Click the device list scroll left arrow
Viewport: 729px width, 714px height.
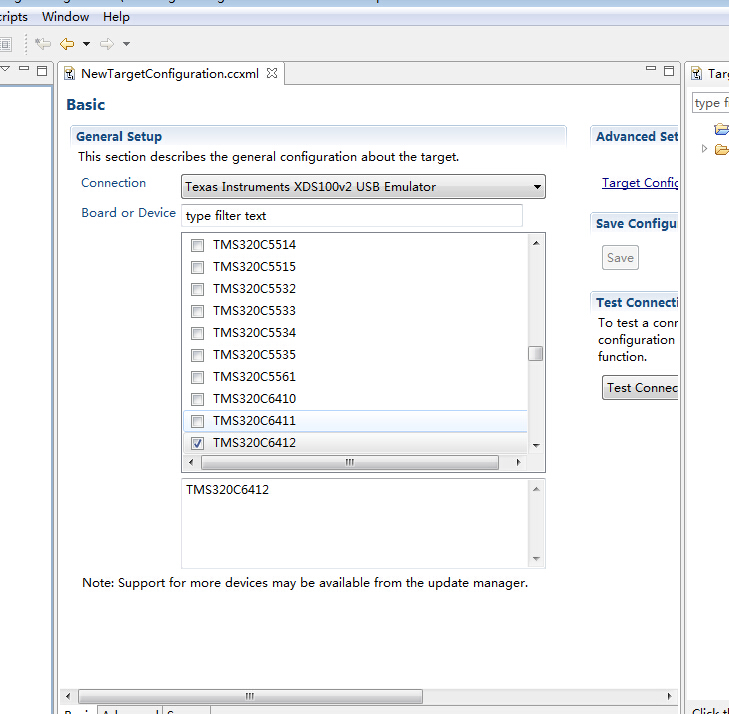(191, 462)
